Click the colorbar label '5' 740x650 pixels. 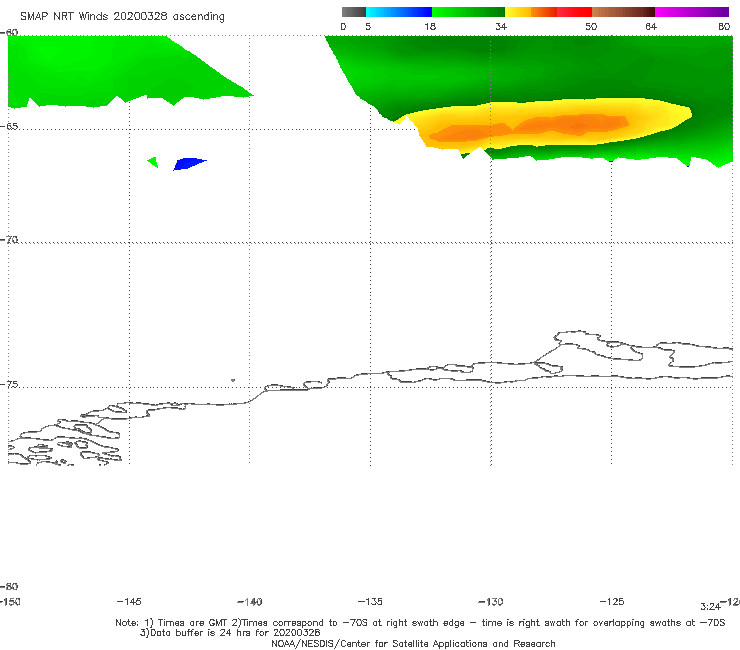coord(368,26)
